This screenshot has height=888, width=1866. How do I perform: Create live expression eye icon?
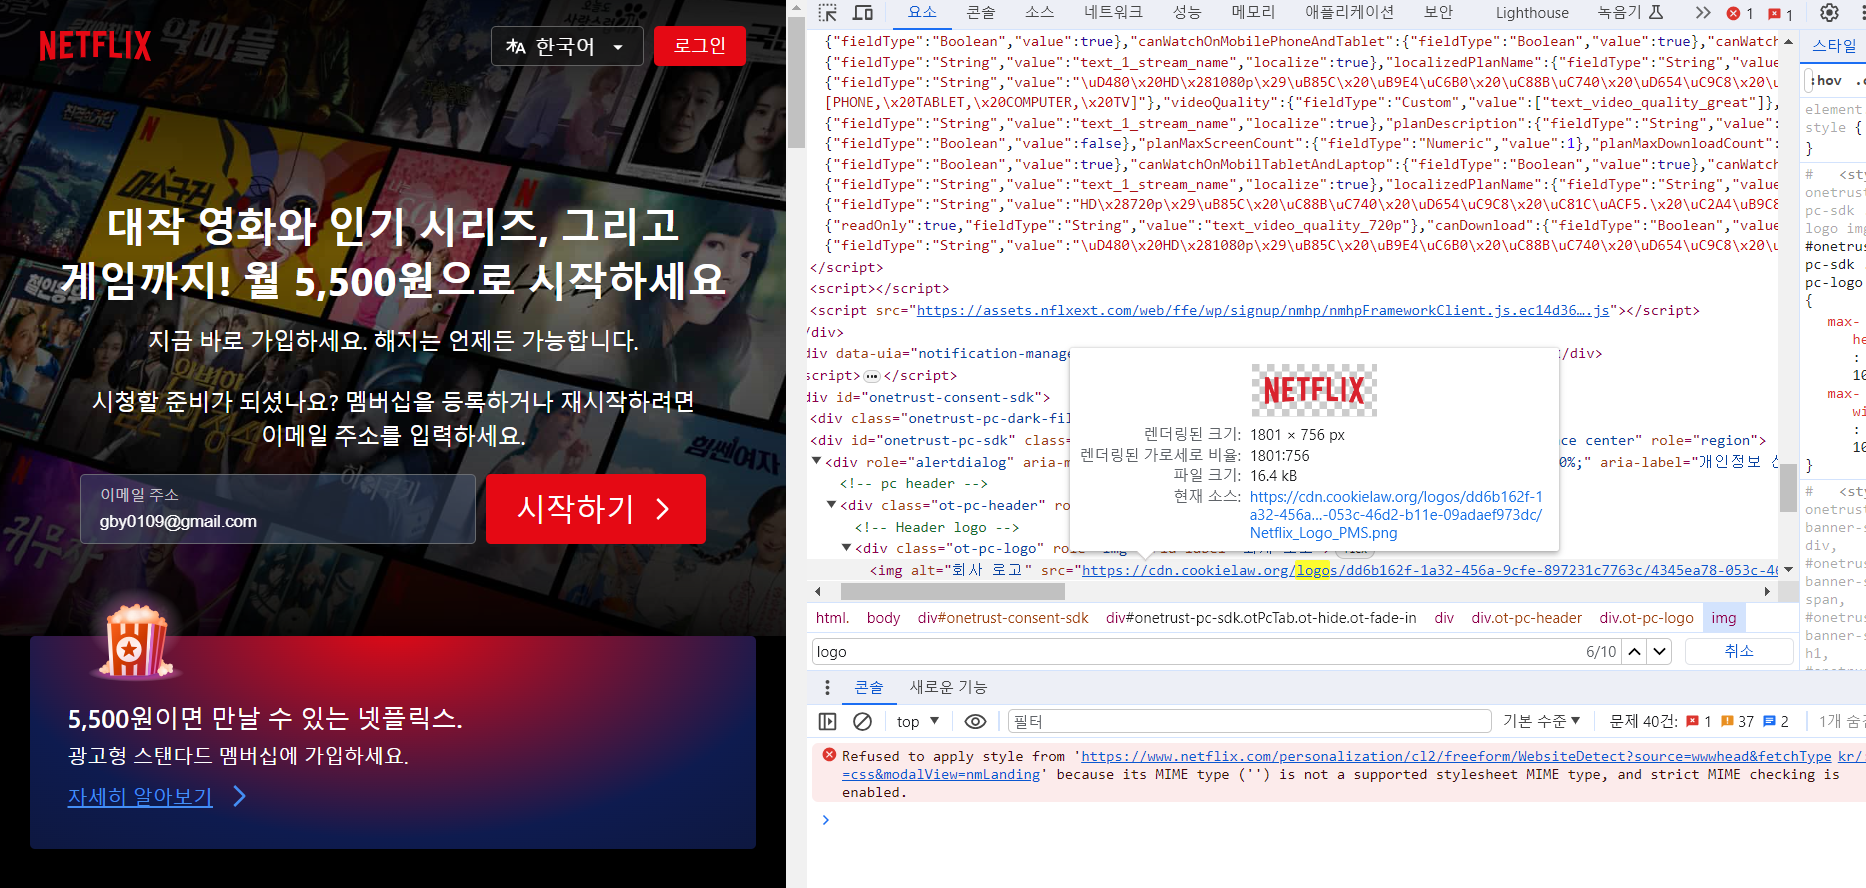[975, 721]
